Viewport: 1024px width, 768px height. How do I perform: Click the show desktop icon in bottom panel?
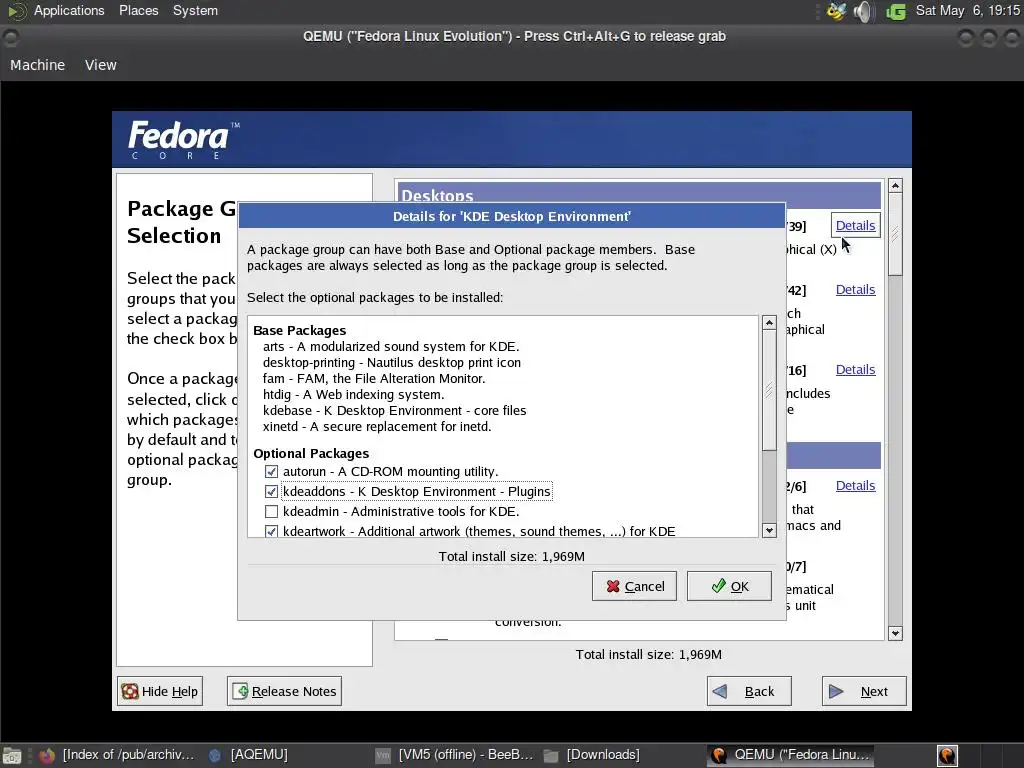click(12, 756)
